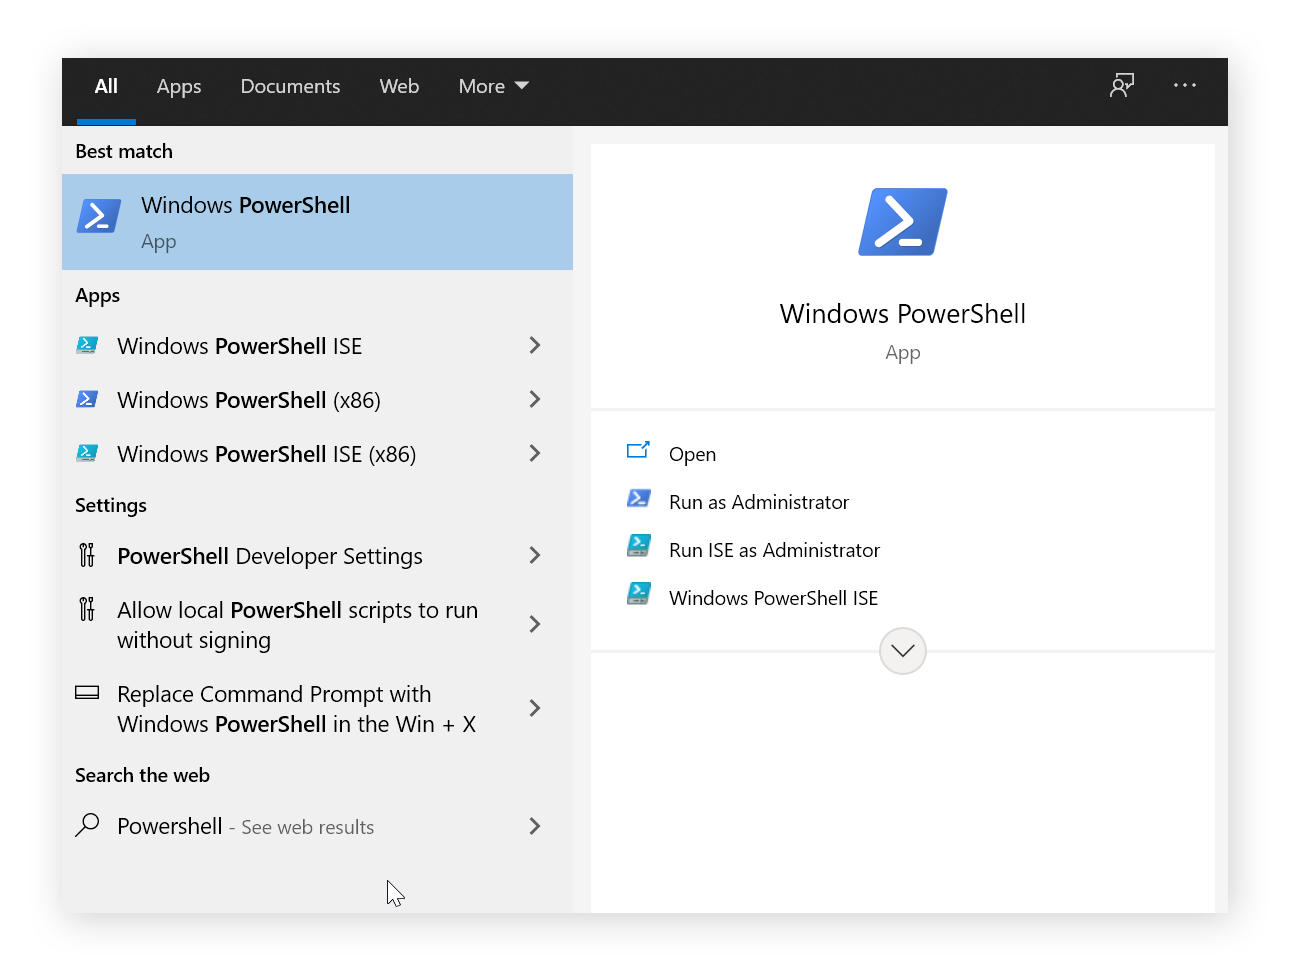1290x970 pixels.
Task: Open the feedback icon in top right corner
Action: pos(1122,86)
